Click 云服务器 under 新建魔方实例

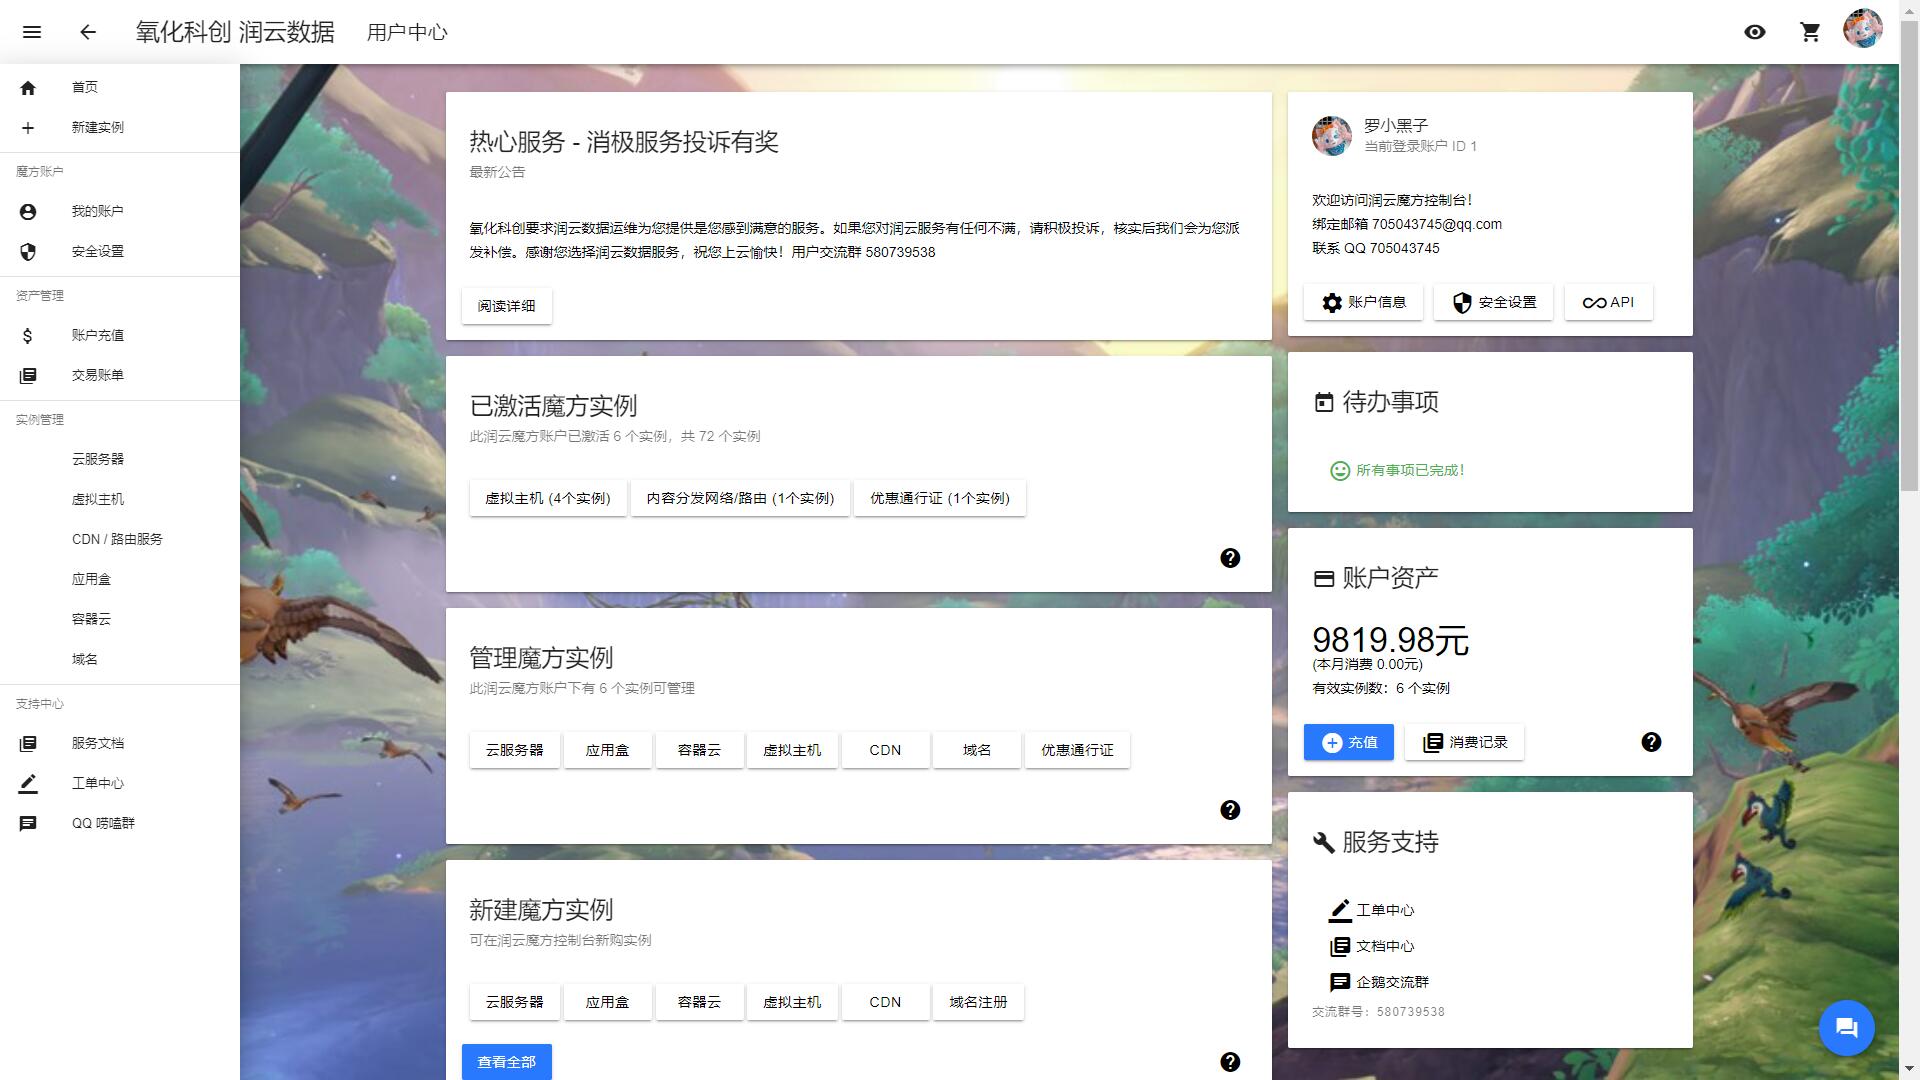(x=514, y=1002)
